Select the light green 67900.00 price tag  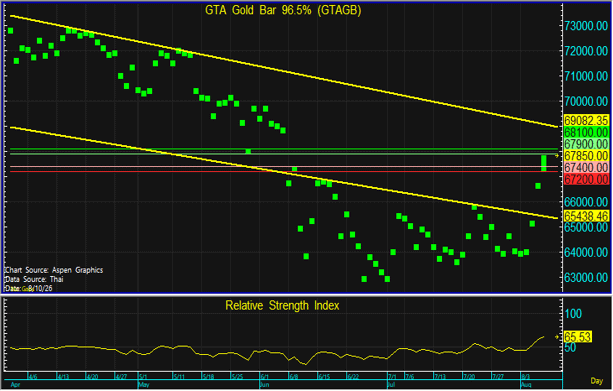(x=586, y=143)
